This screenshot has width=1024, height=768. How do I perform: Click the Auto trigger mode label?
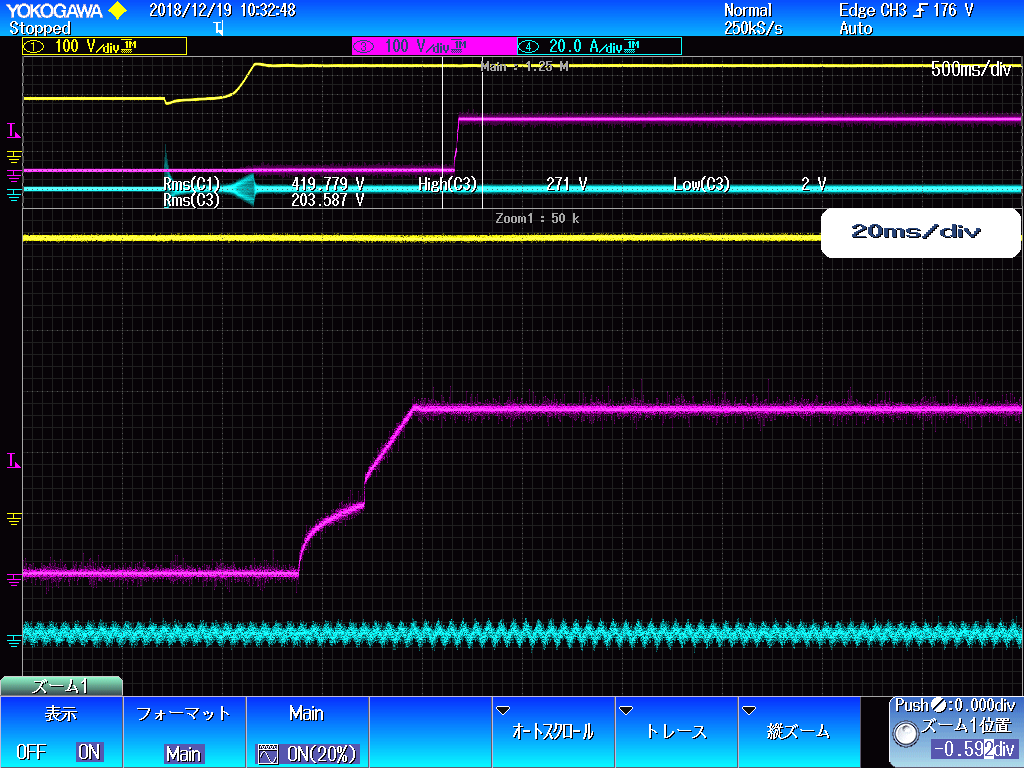[x=856, y=28]
